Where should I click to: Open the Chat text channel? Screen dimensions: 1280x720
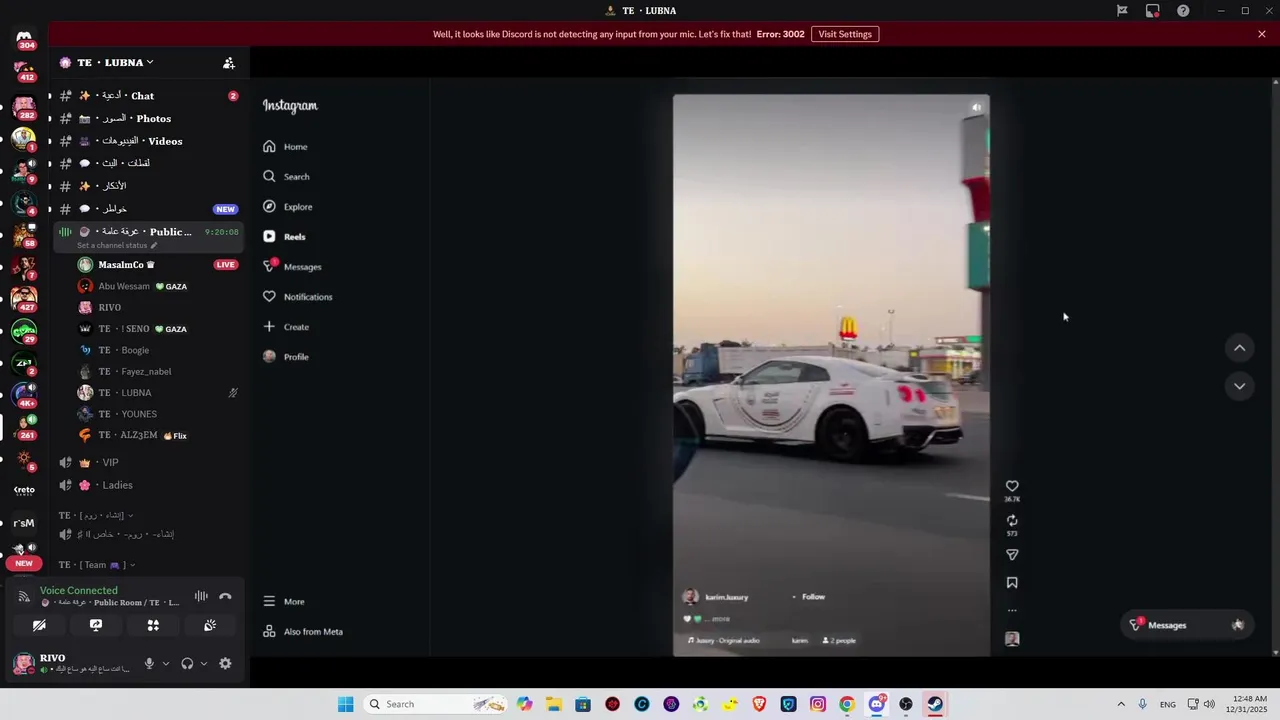tap(147, 96)
